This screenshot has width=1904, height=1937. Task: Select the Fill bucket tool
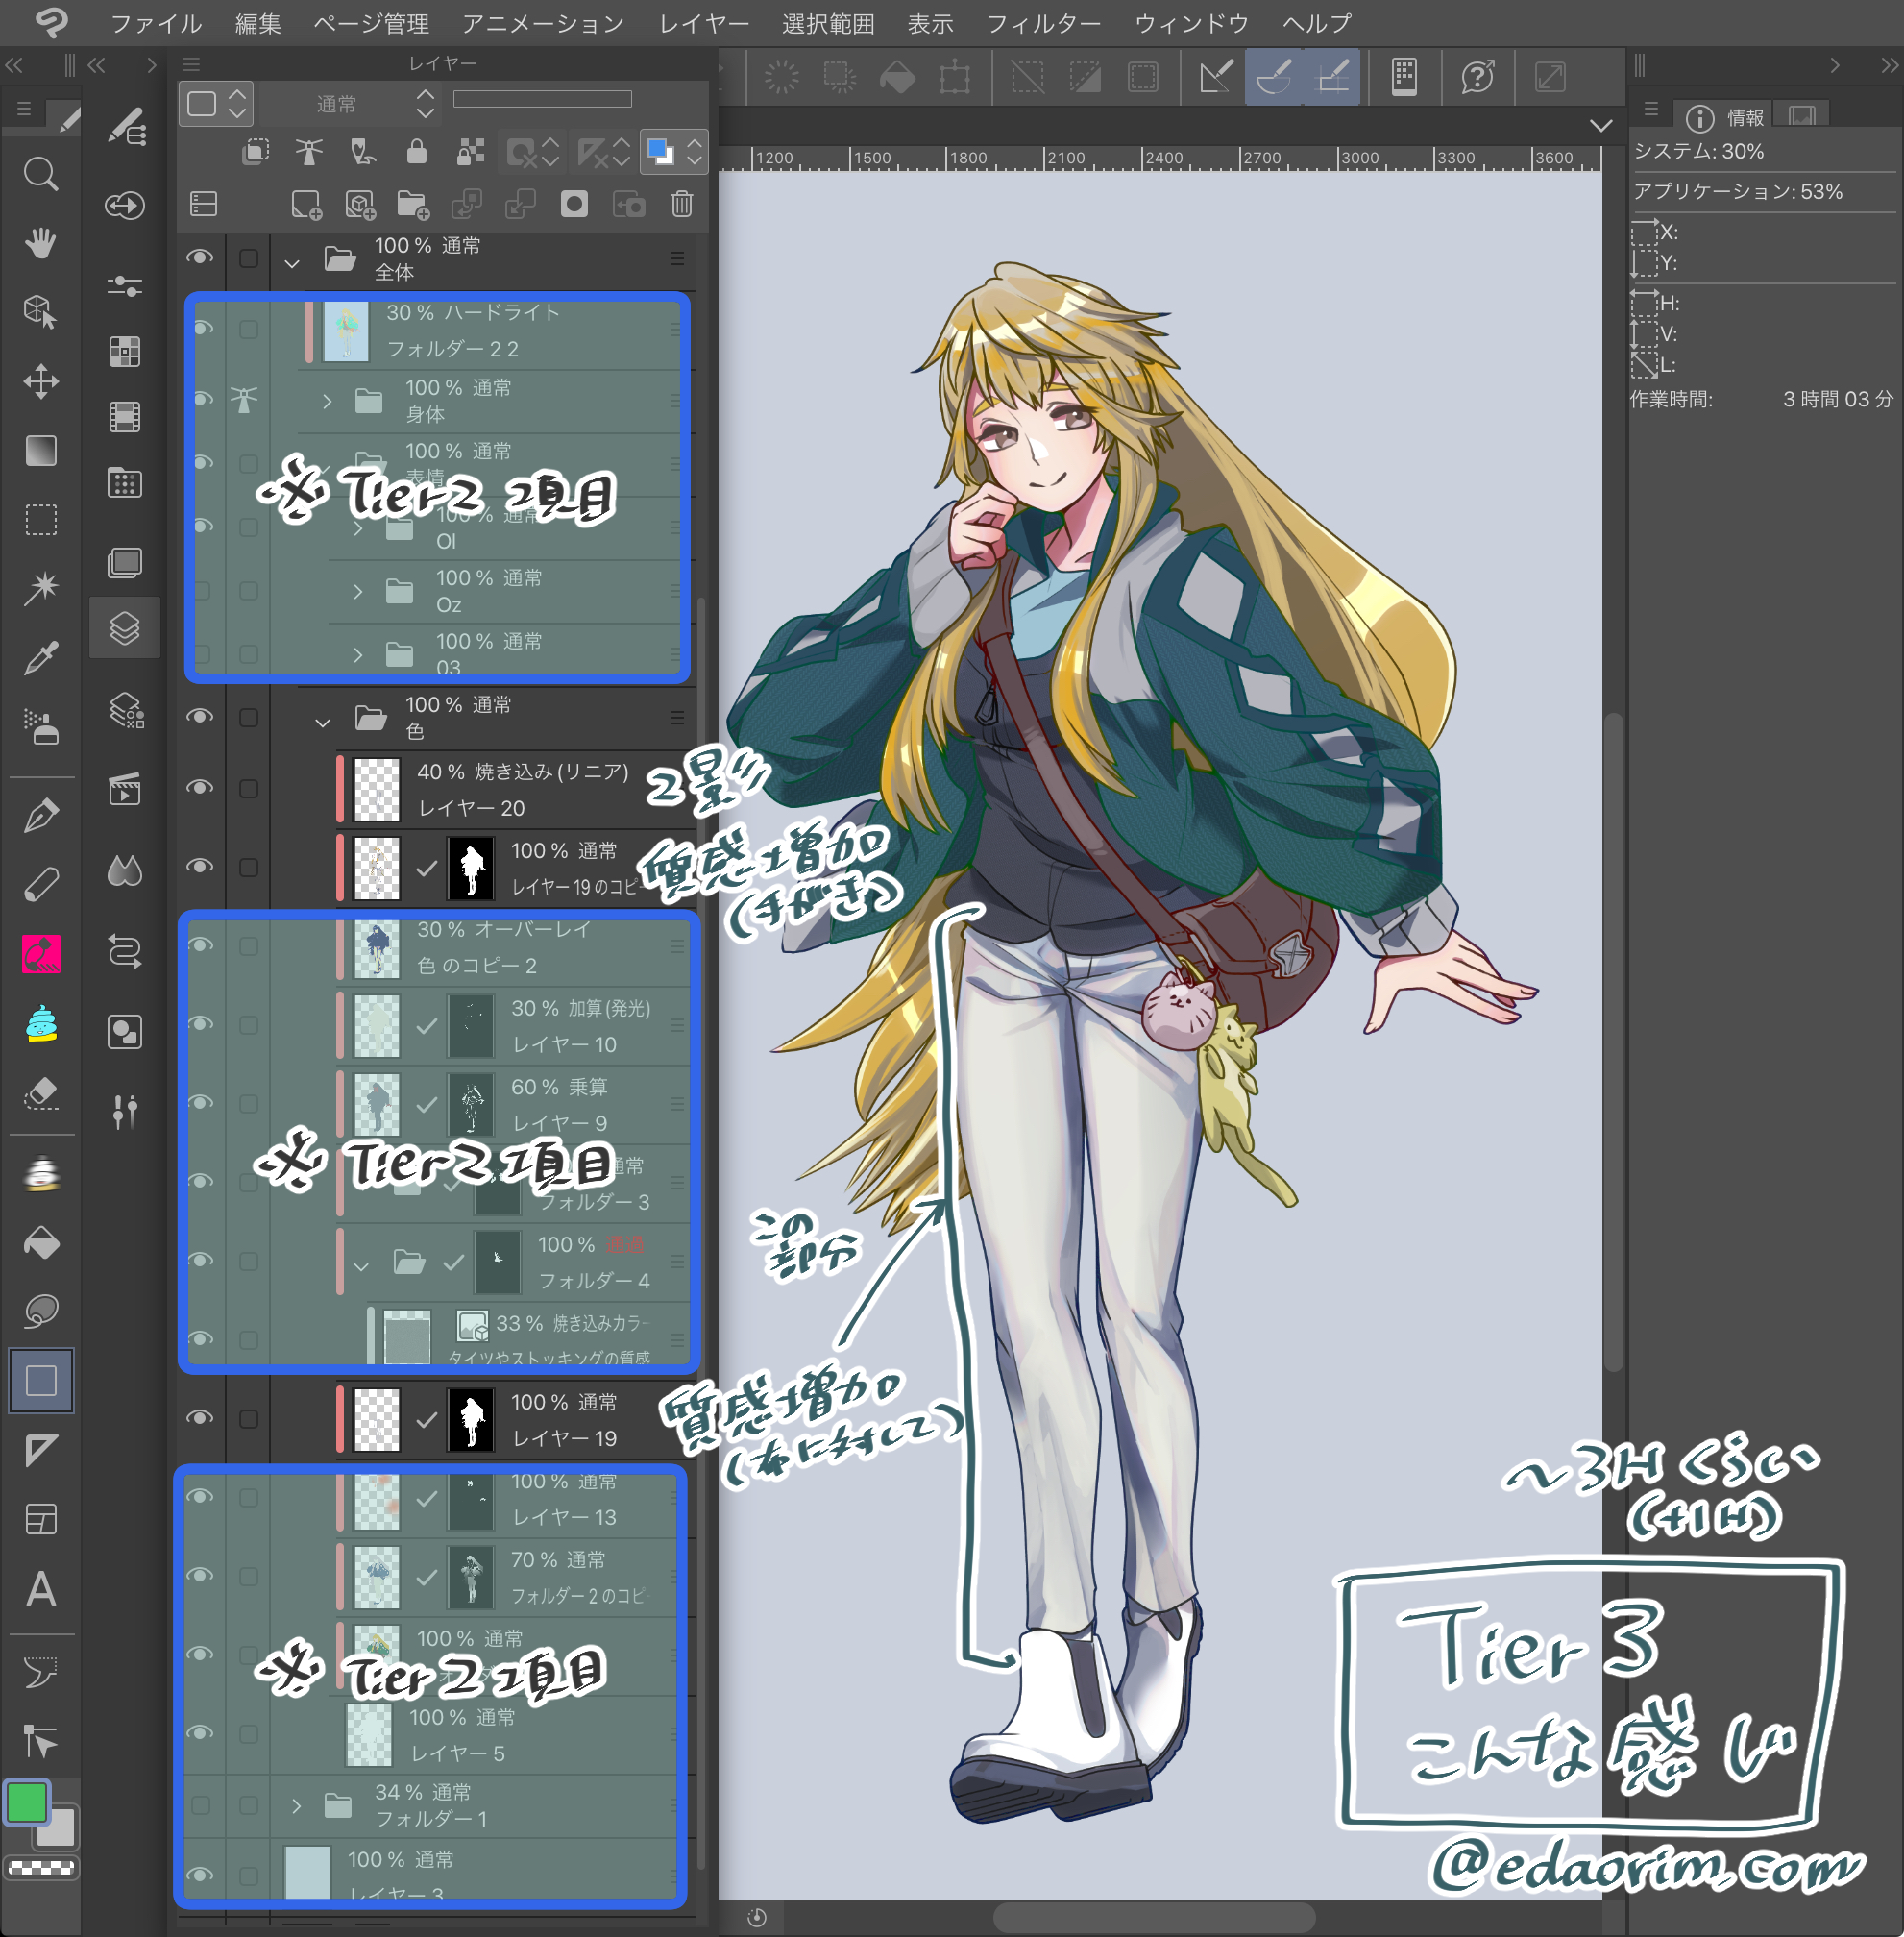tap(40, 1242)
